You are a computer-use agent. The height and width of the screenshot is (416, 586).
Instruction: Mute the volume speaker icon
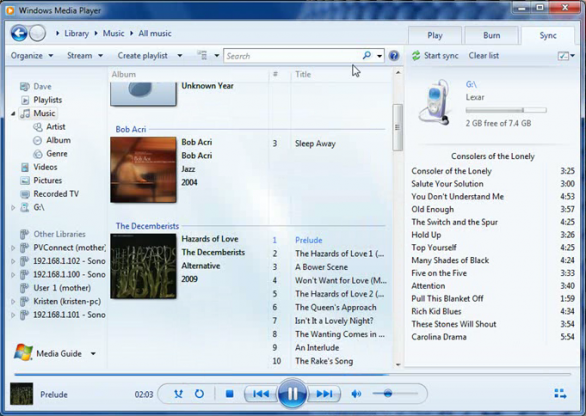(x=356, y=394)
